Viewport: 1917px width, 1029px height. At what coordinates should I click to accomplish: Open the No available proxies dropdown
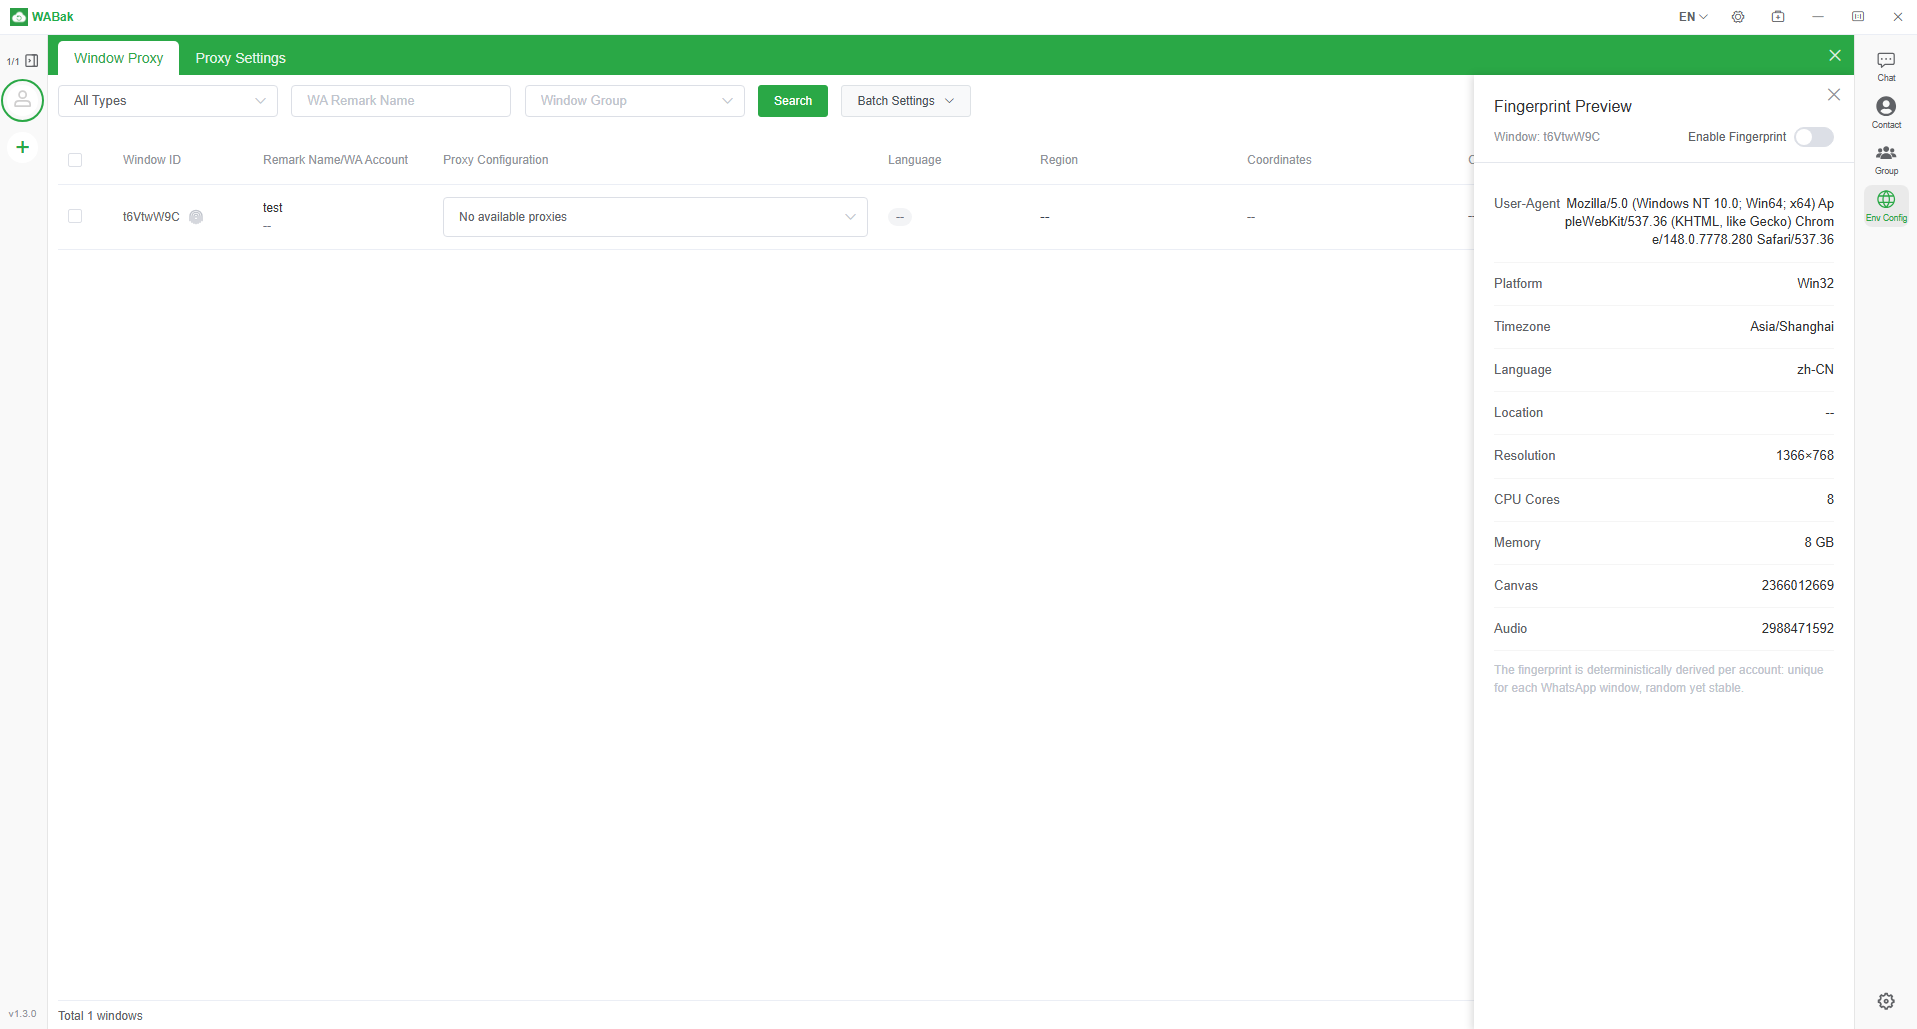click(x=655, y=217)
